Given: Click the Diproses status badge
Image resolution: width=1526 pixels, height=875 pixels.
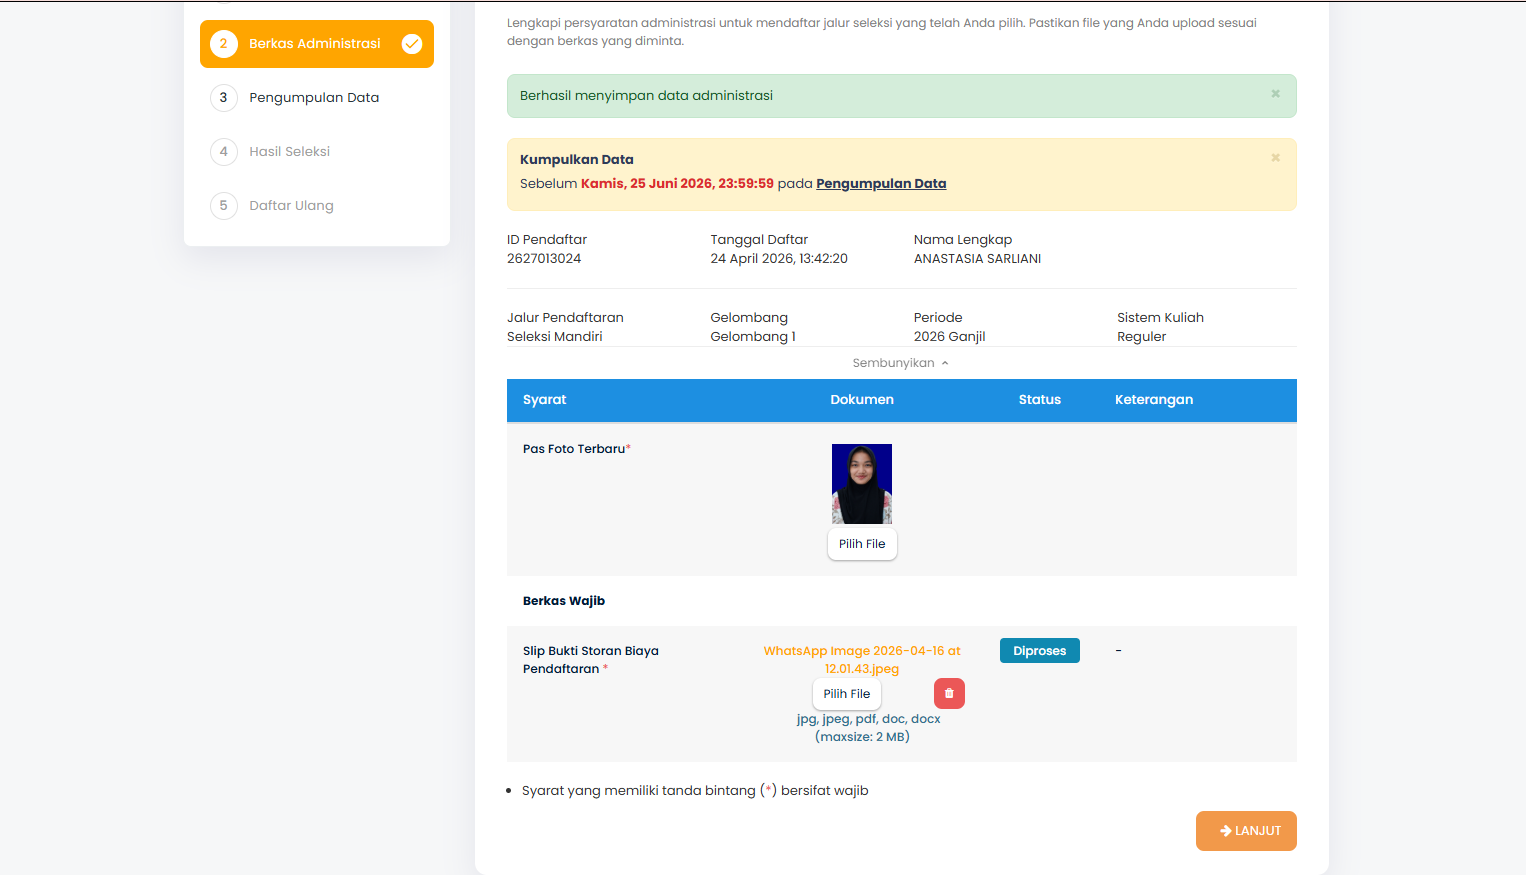Looking at the screenshot, I should (1039, 651).
